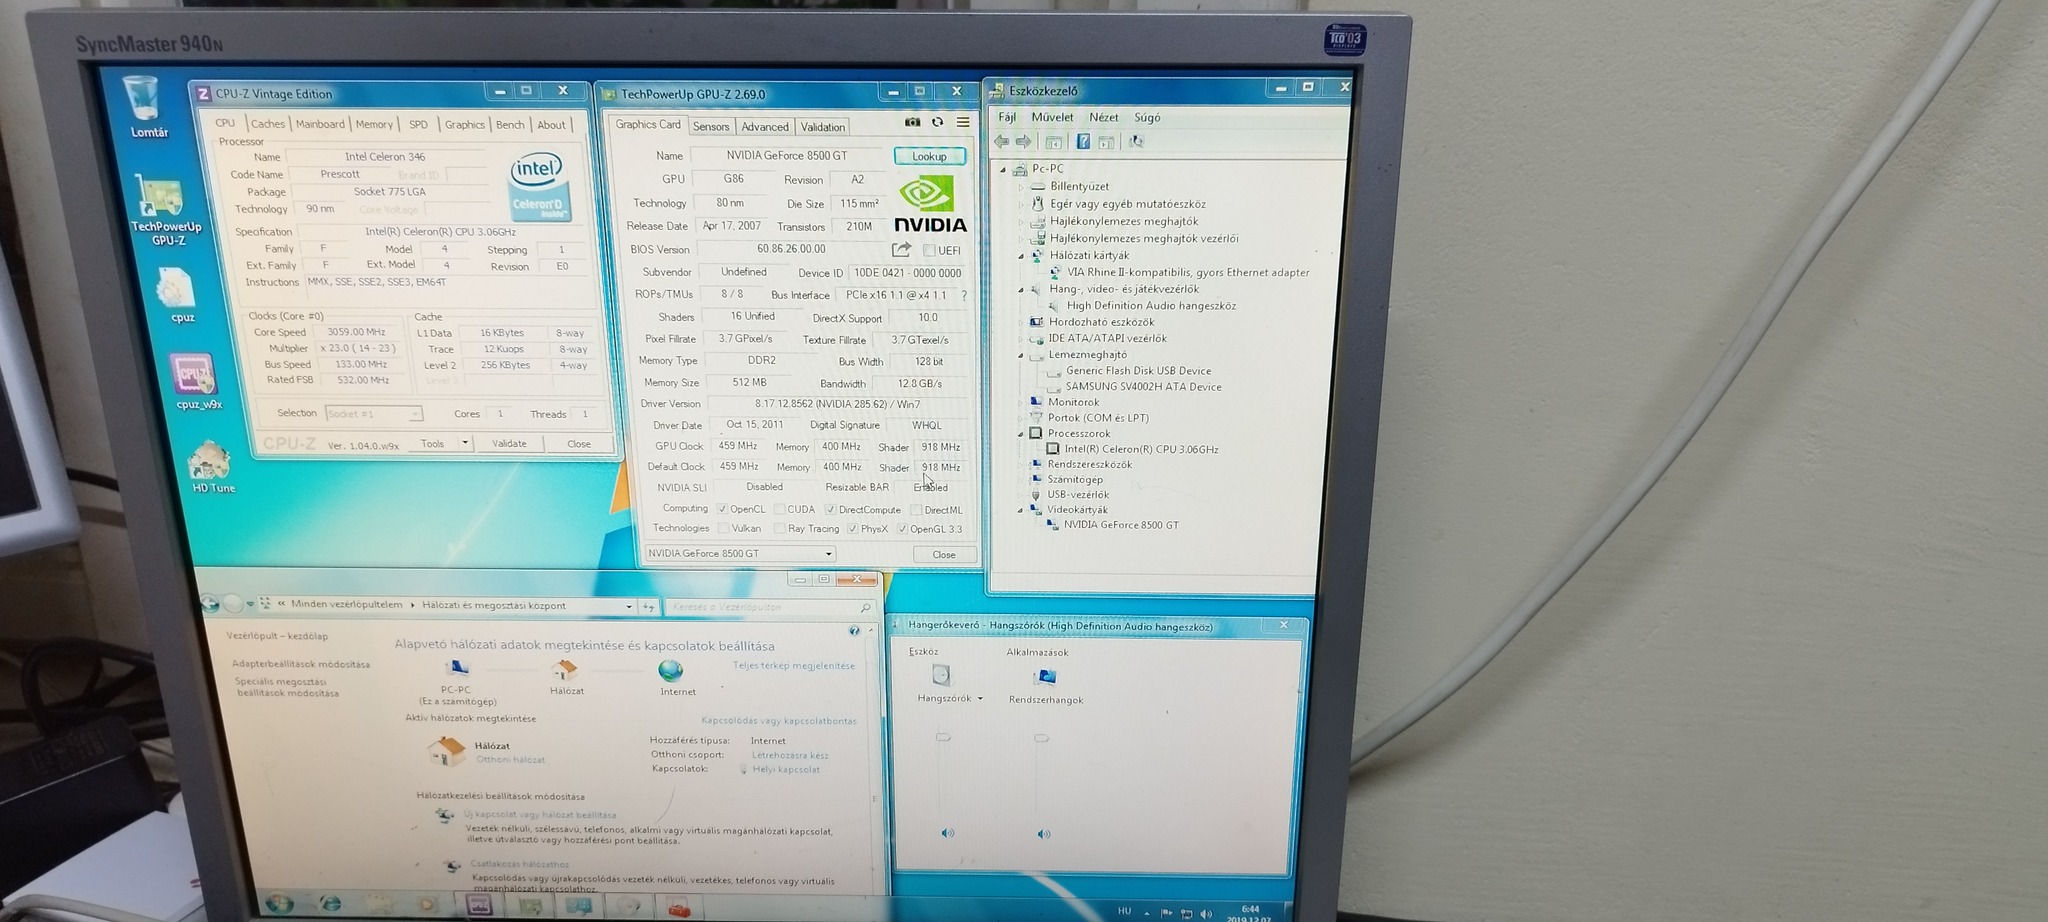Switch to the Mainboard tab in CPU-Z
The width and height of the screenshot is (2048, 922).
pos(320,124)
